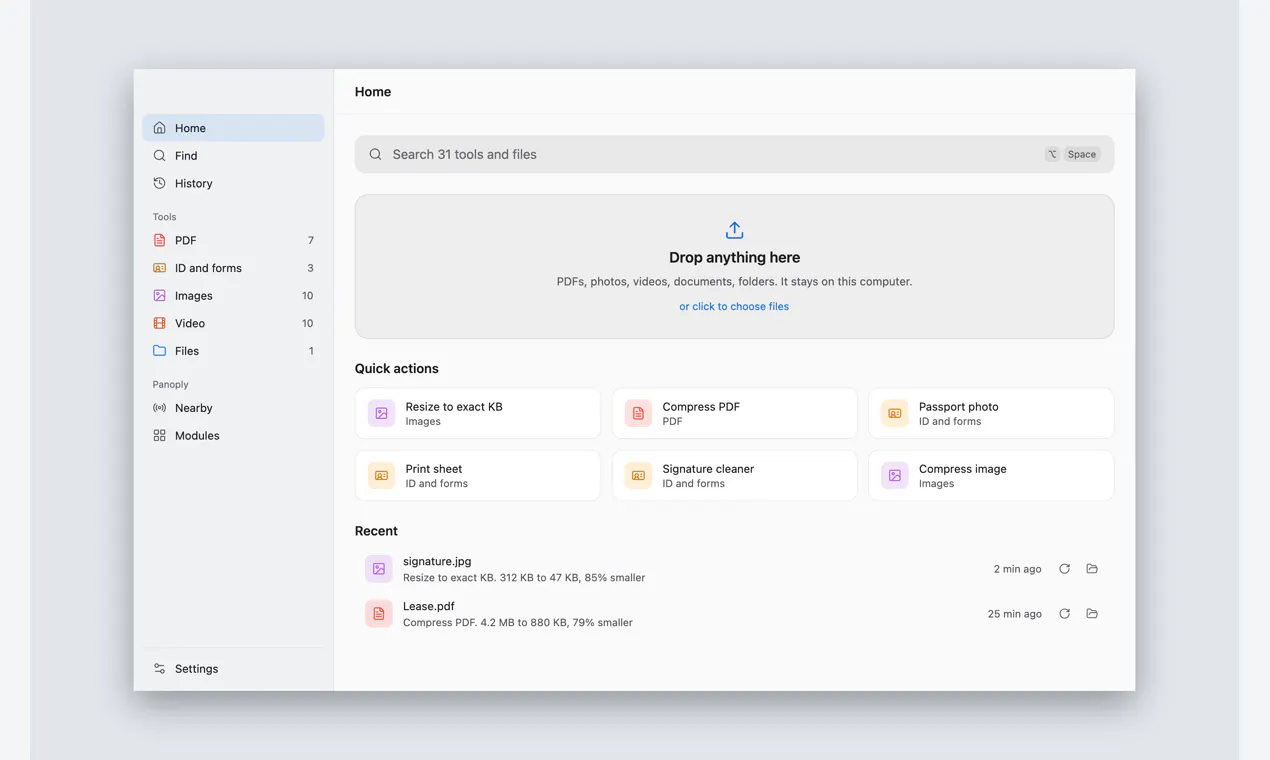
Task: Open Nearby under Panoply
Action: 233,408
